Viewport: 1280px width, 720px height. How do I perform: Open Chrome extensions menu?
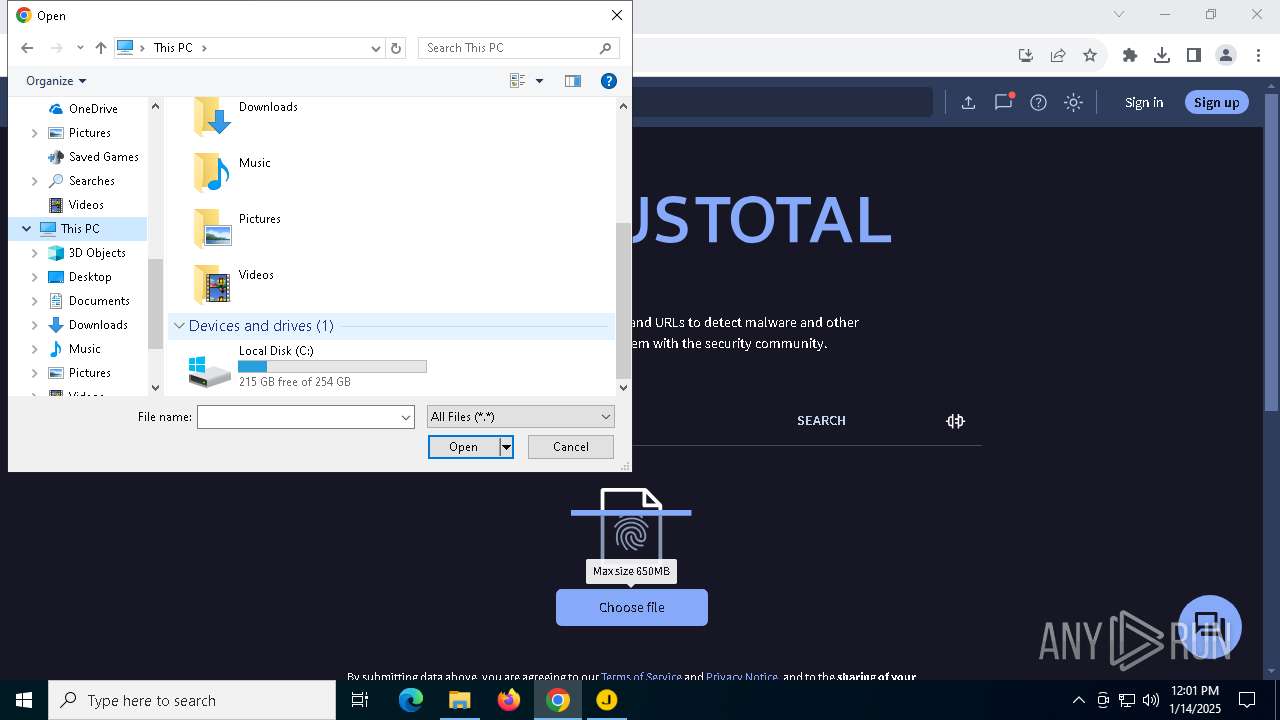tap(1130, 55)
